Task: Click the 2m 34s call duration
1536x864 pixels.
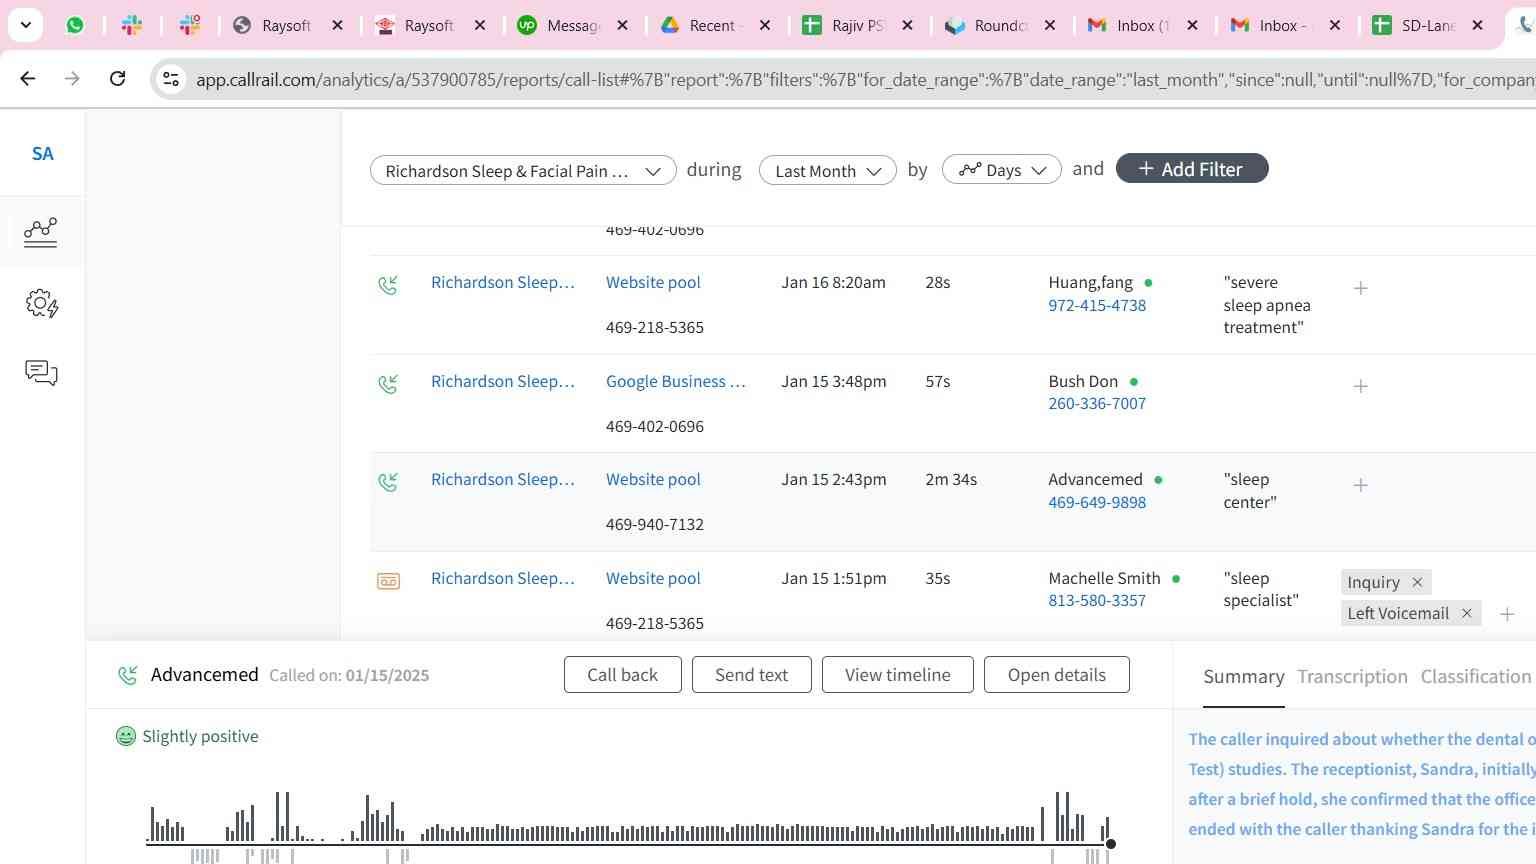Action: [x=951, y=479]
